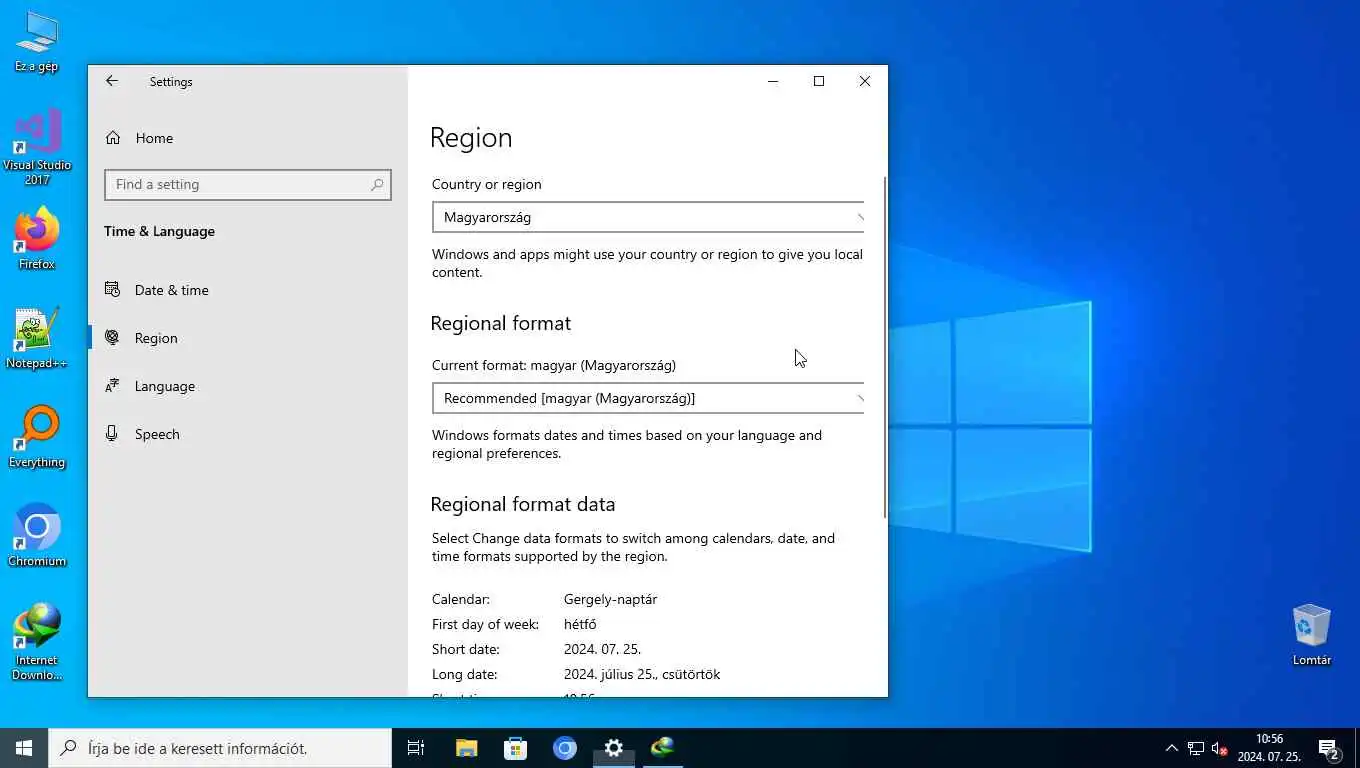Click the search magnifier in Find a setting
This screenshot has height=768, width=1360.
[x=377, y=184]
